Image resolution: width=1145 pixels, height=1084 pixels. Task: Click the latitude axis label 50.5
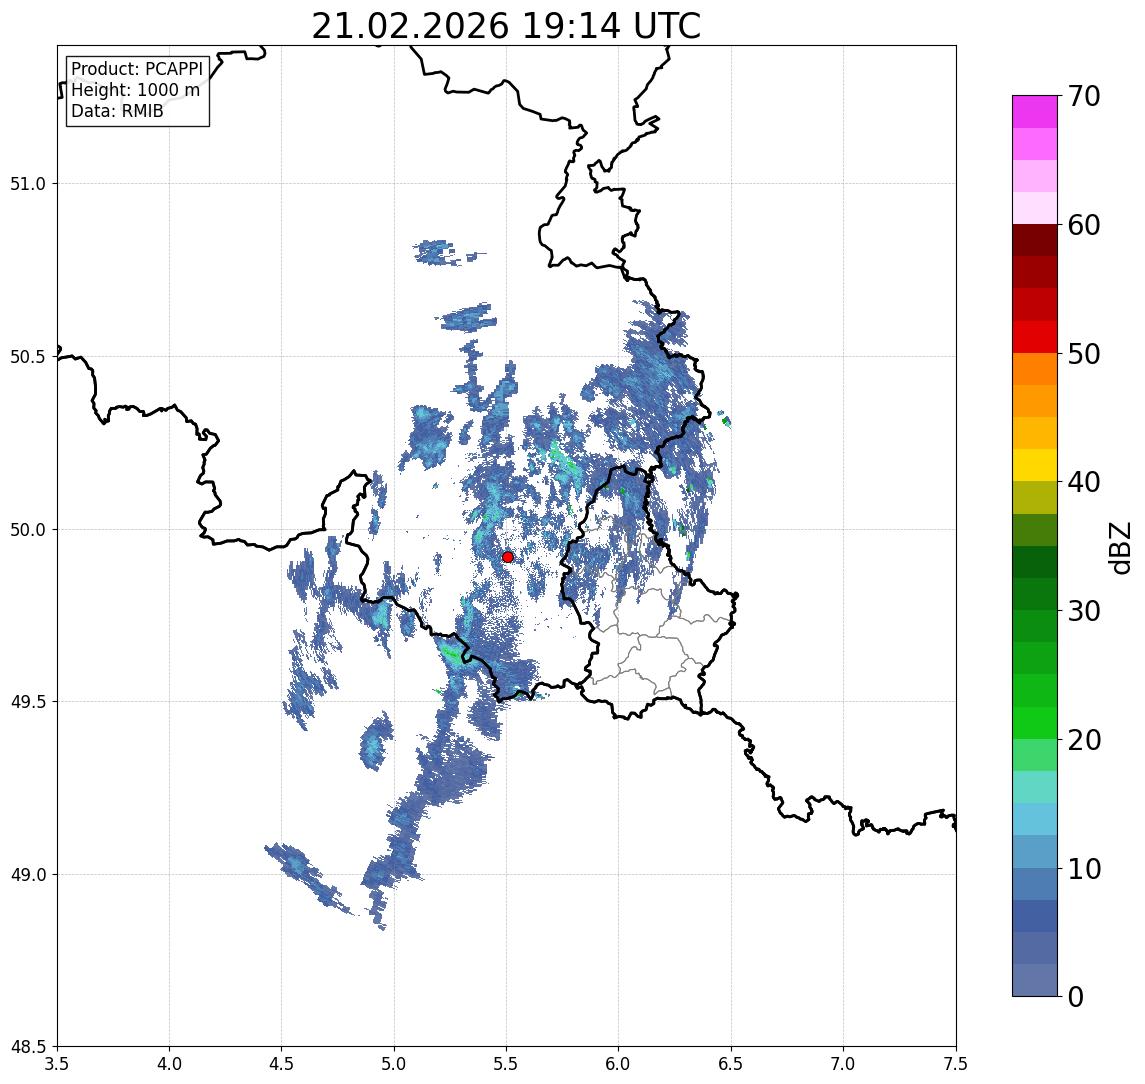[27, 357]
